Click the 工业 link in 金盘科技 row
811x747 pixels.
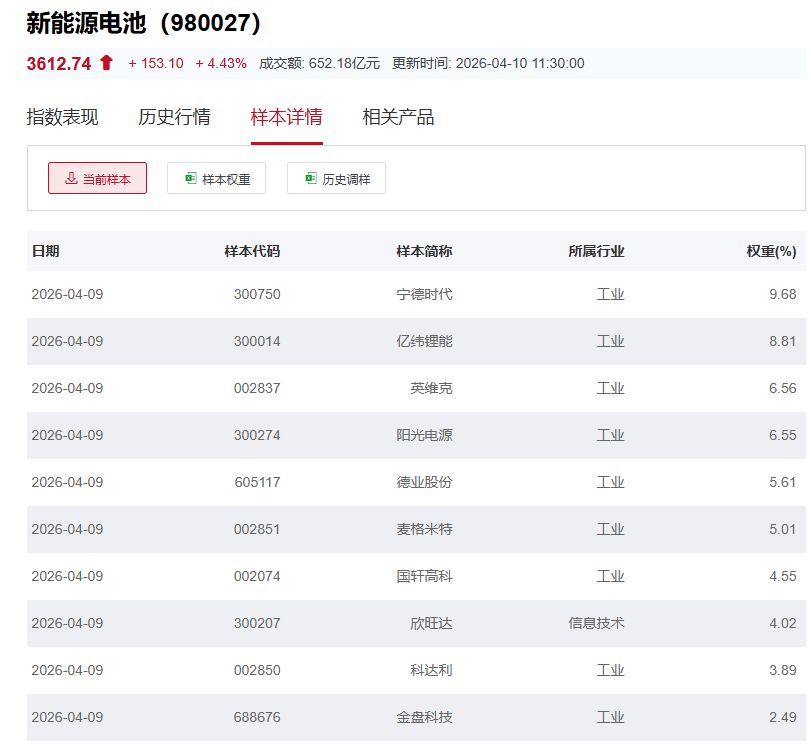point(609,716)
